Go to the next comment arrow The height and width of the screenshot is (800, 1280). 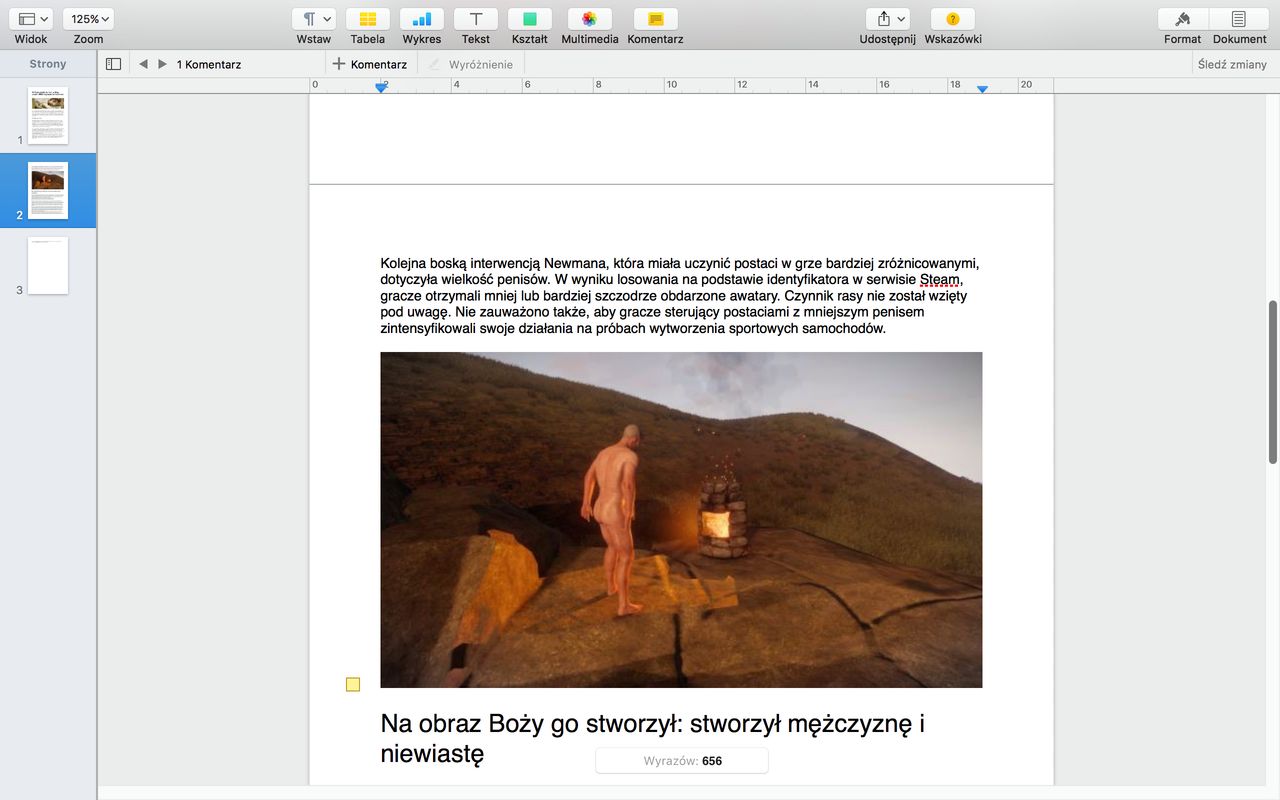pos(162,64)
